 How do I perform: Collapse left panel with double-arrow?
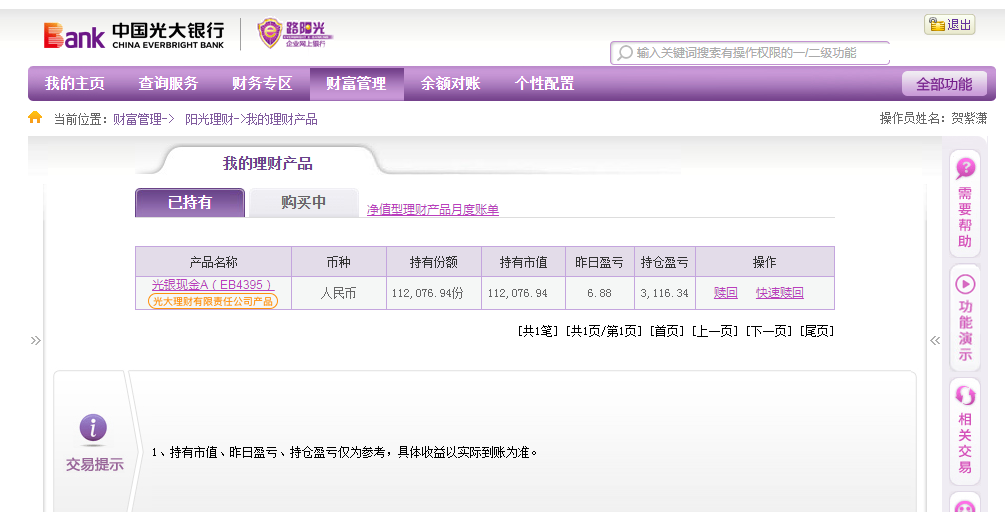click(36, 340)
